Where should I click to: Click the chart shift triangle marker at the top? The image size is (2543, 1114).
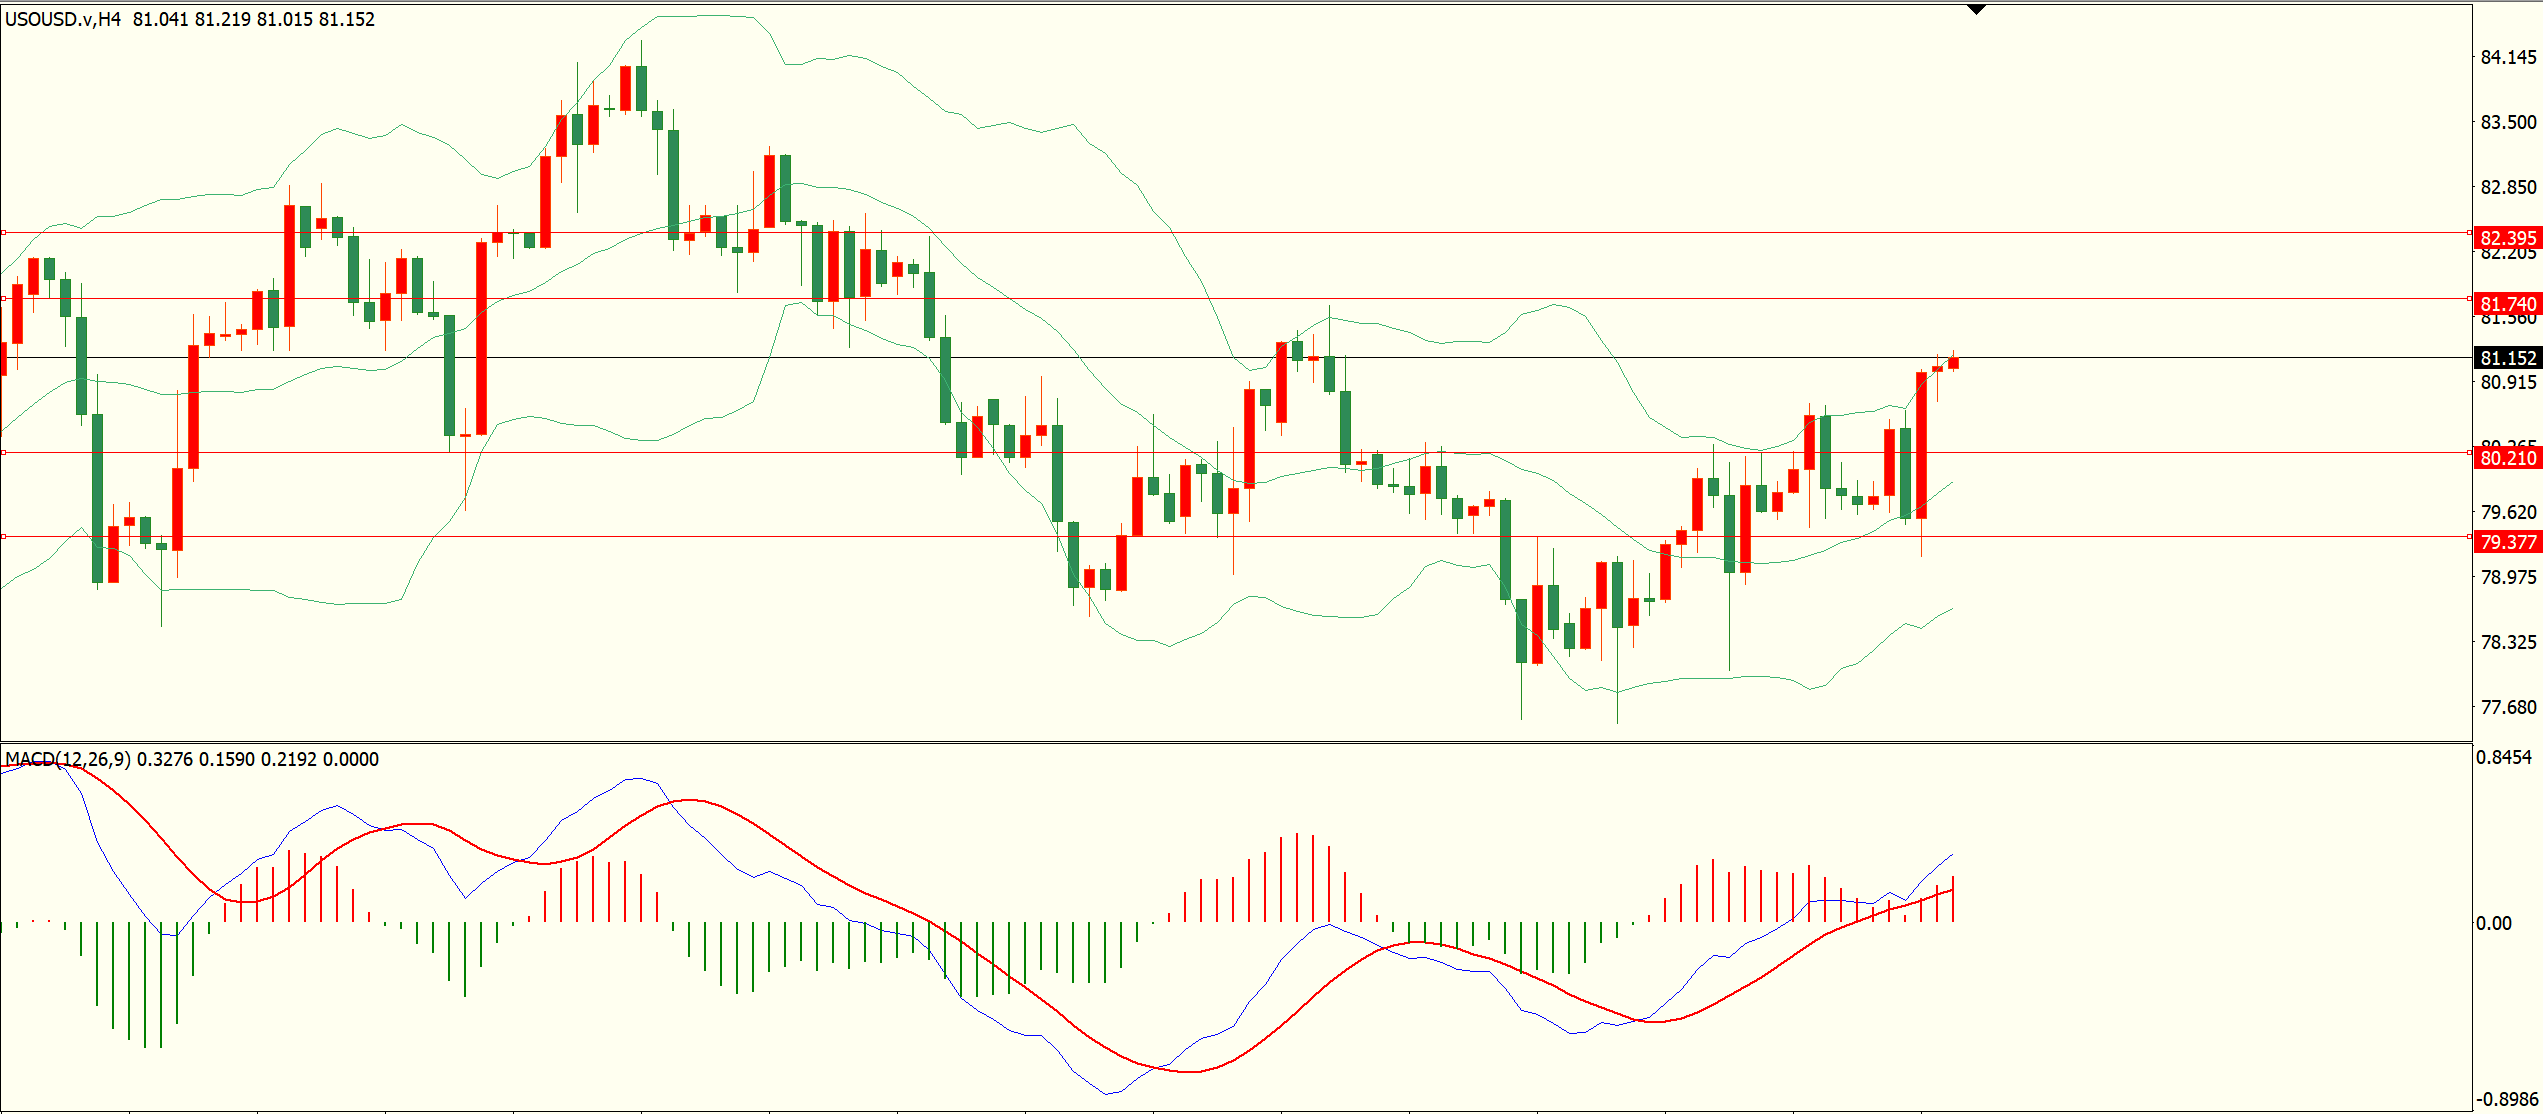point(1976,10)
